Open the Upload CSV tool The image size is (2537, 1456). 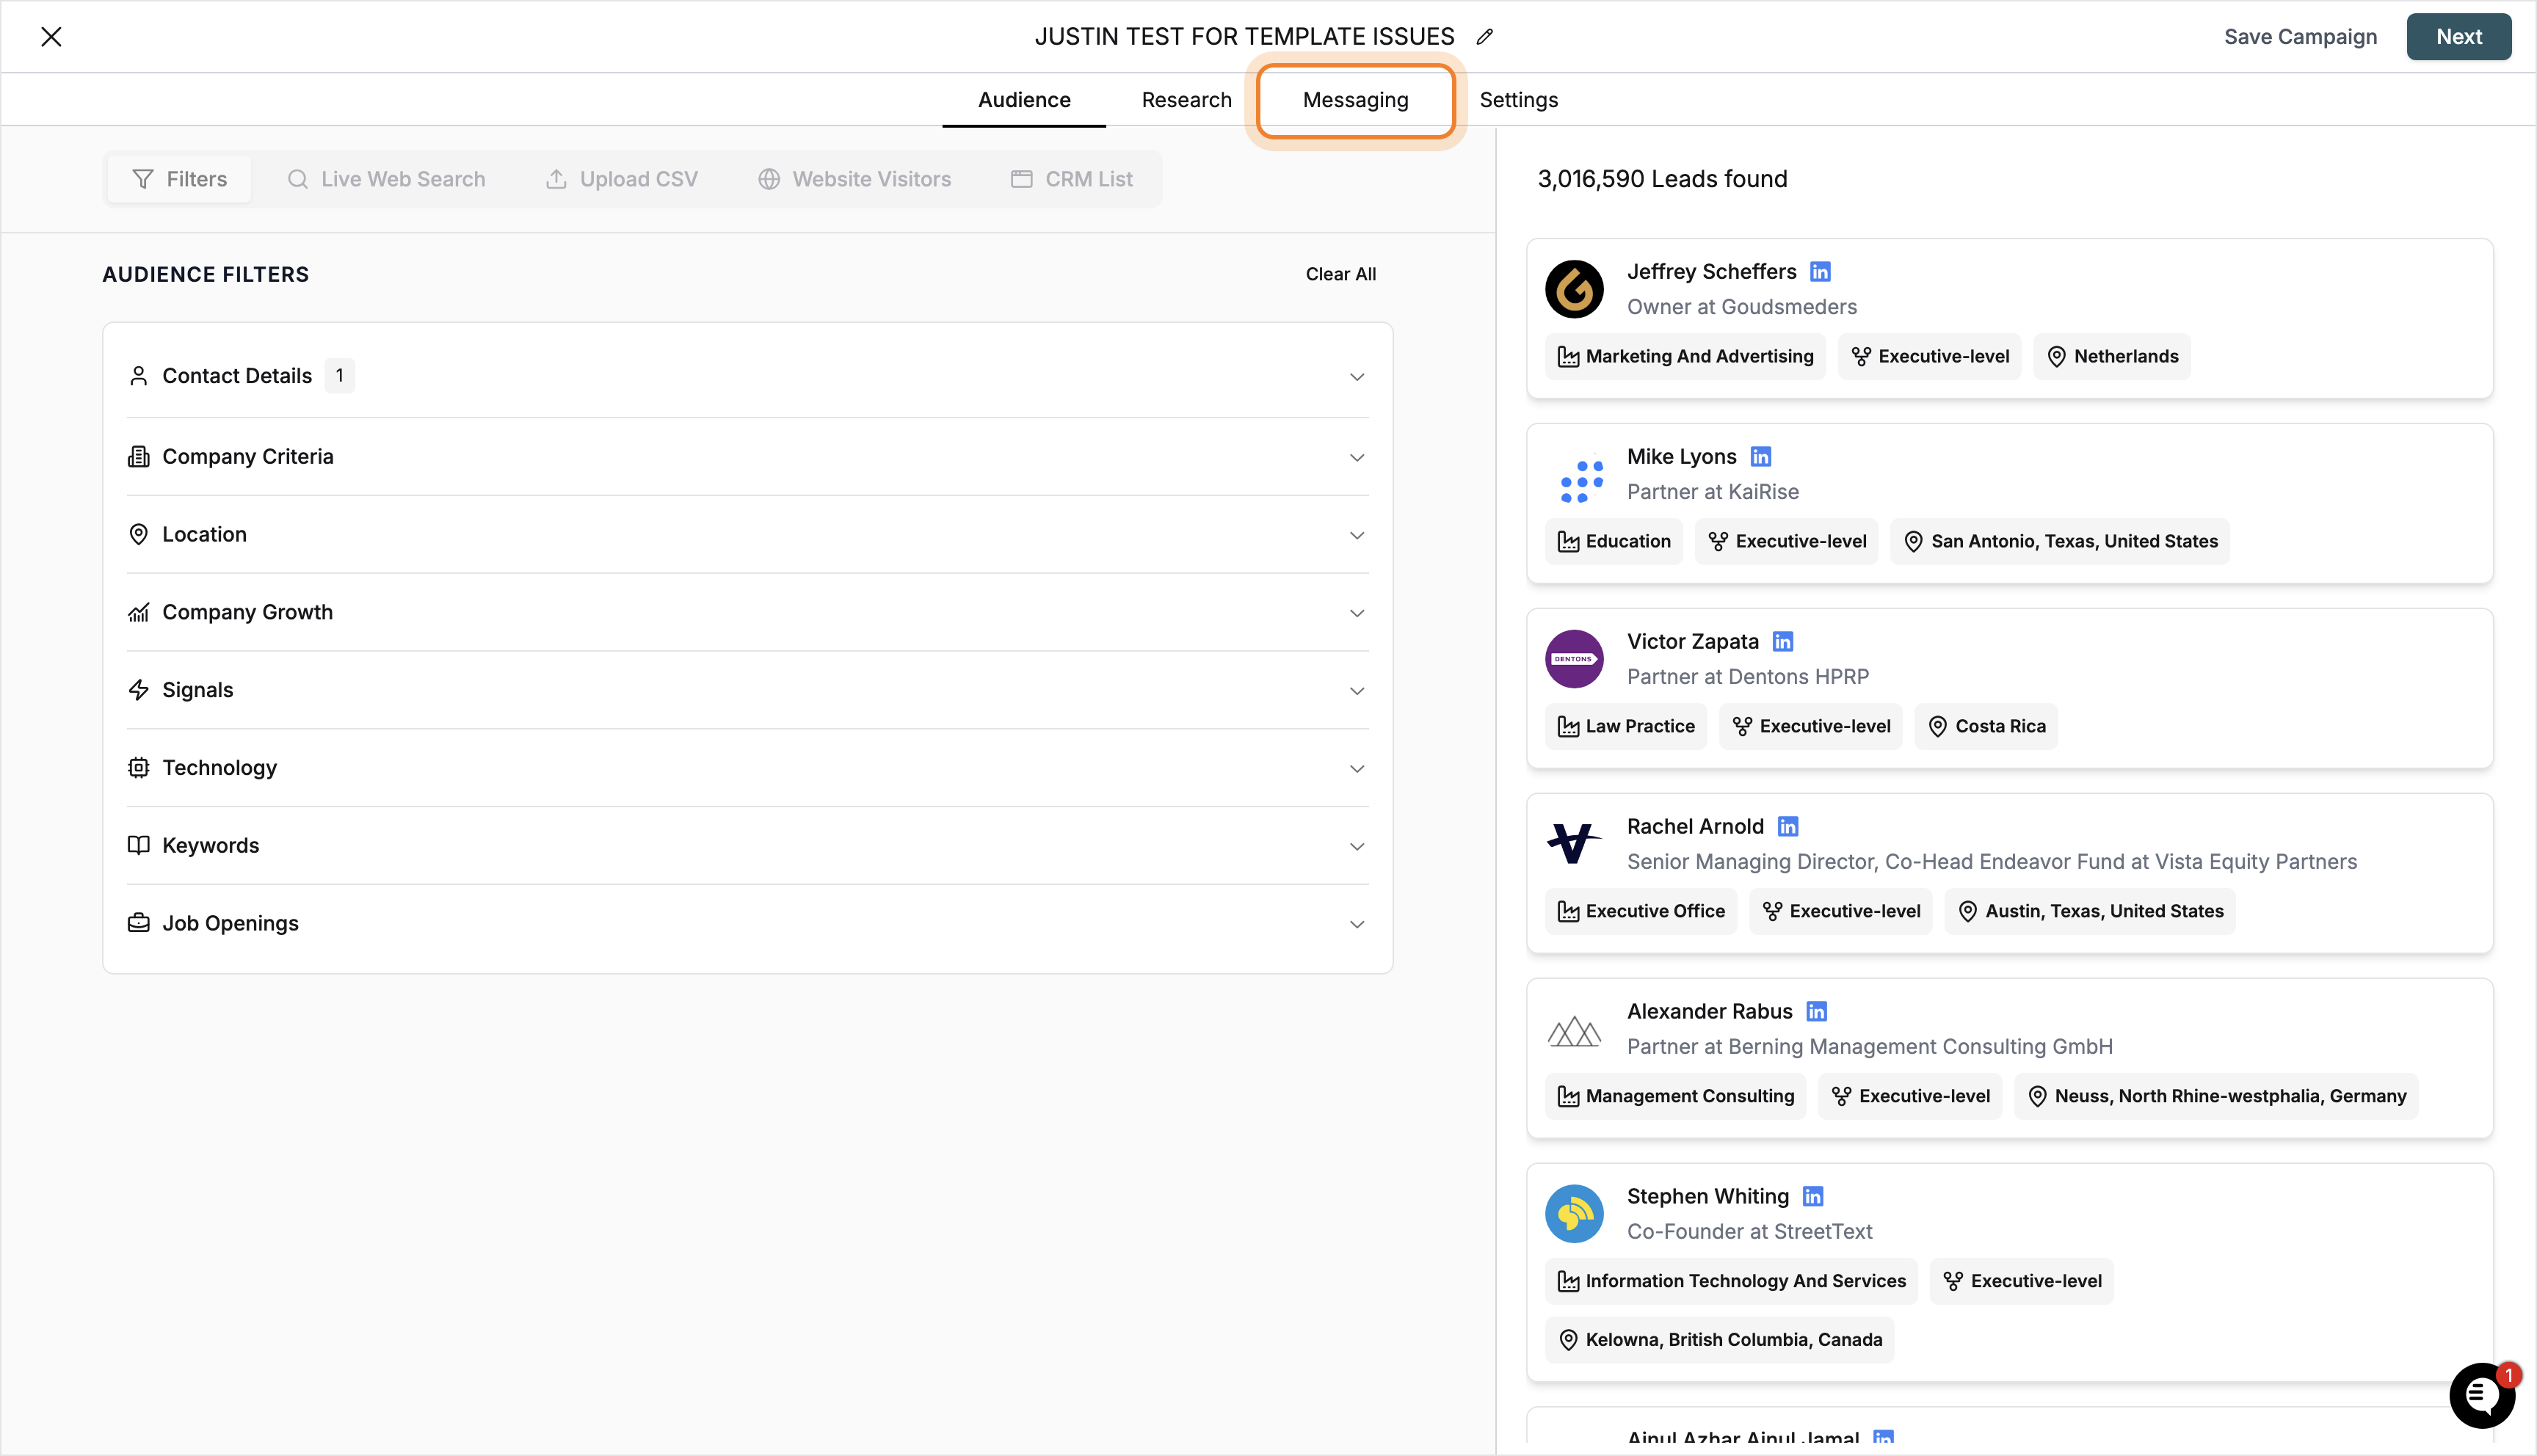point(620,178)
